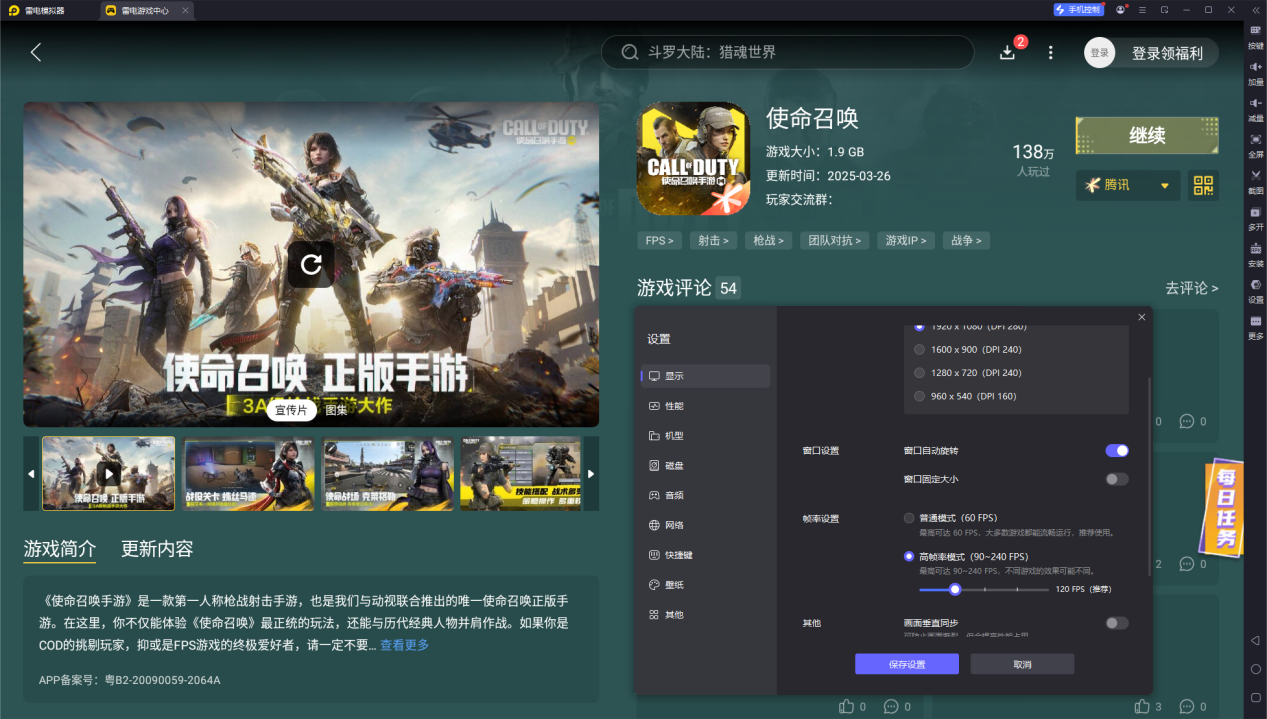Image resolution: width=1267 pixels, height=719 pixels.
Task: Click the search magnifier icon
Action: point(630,52)
